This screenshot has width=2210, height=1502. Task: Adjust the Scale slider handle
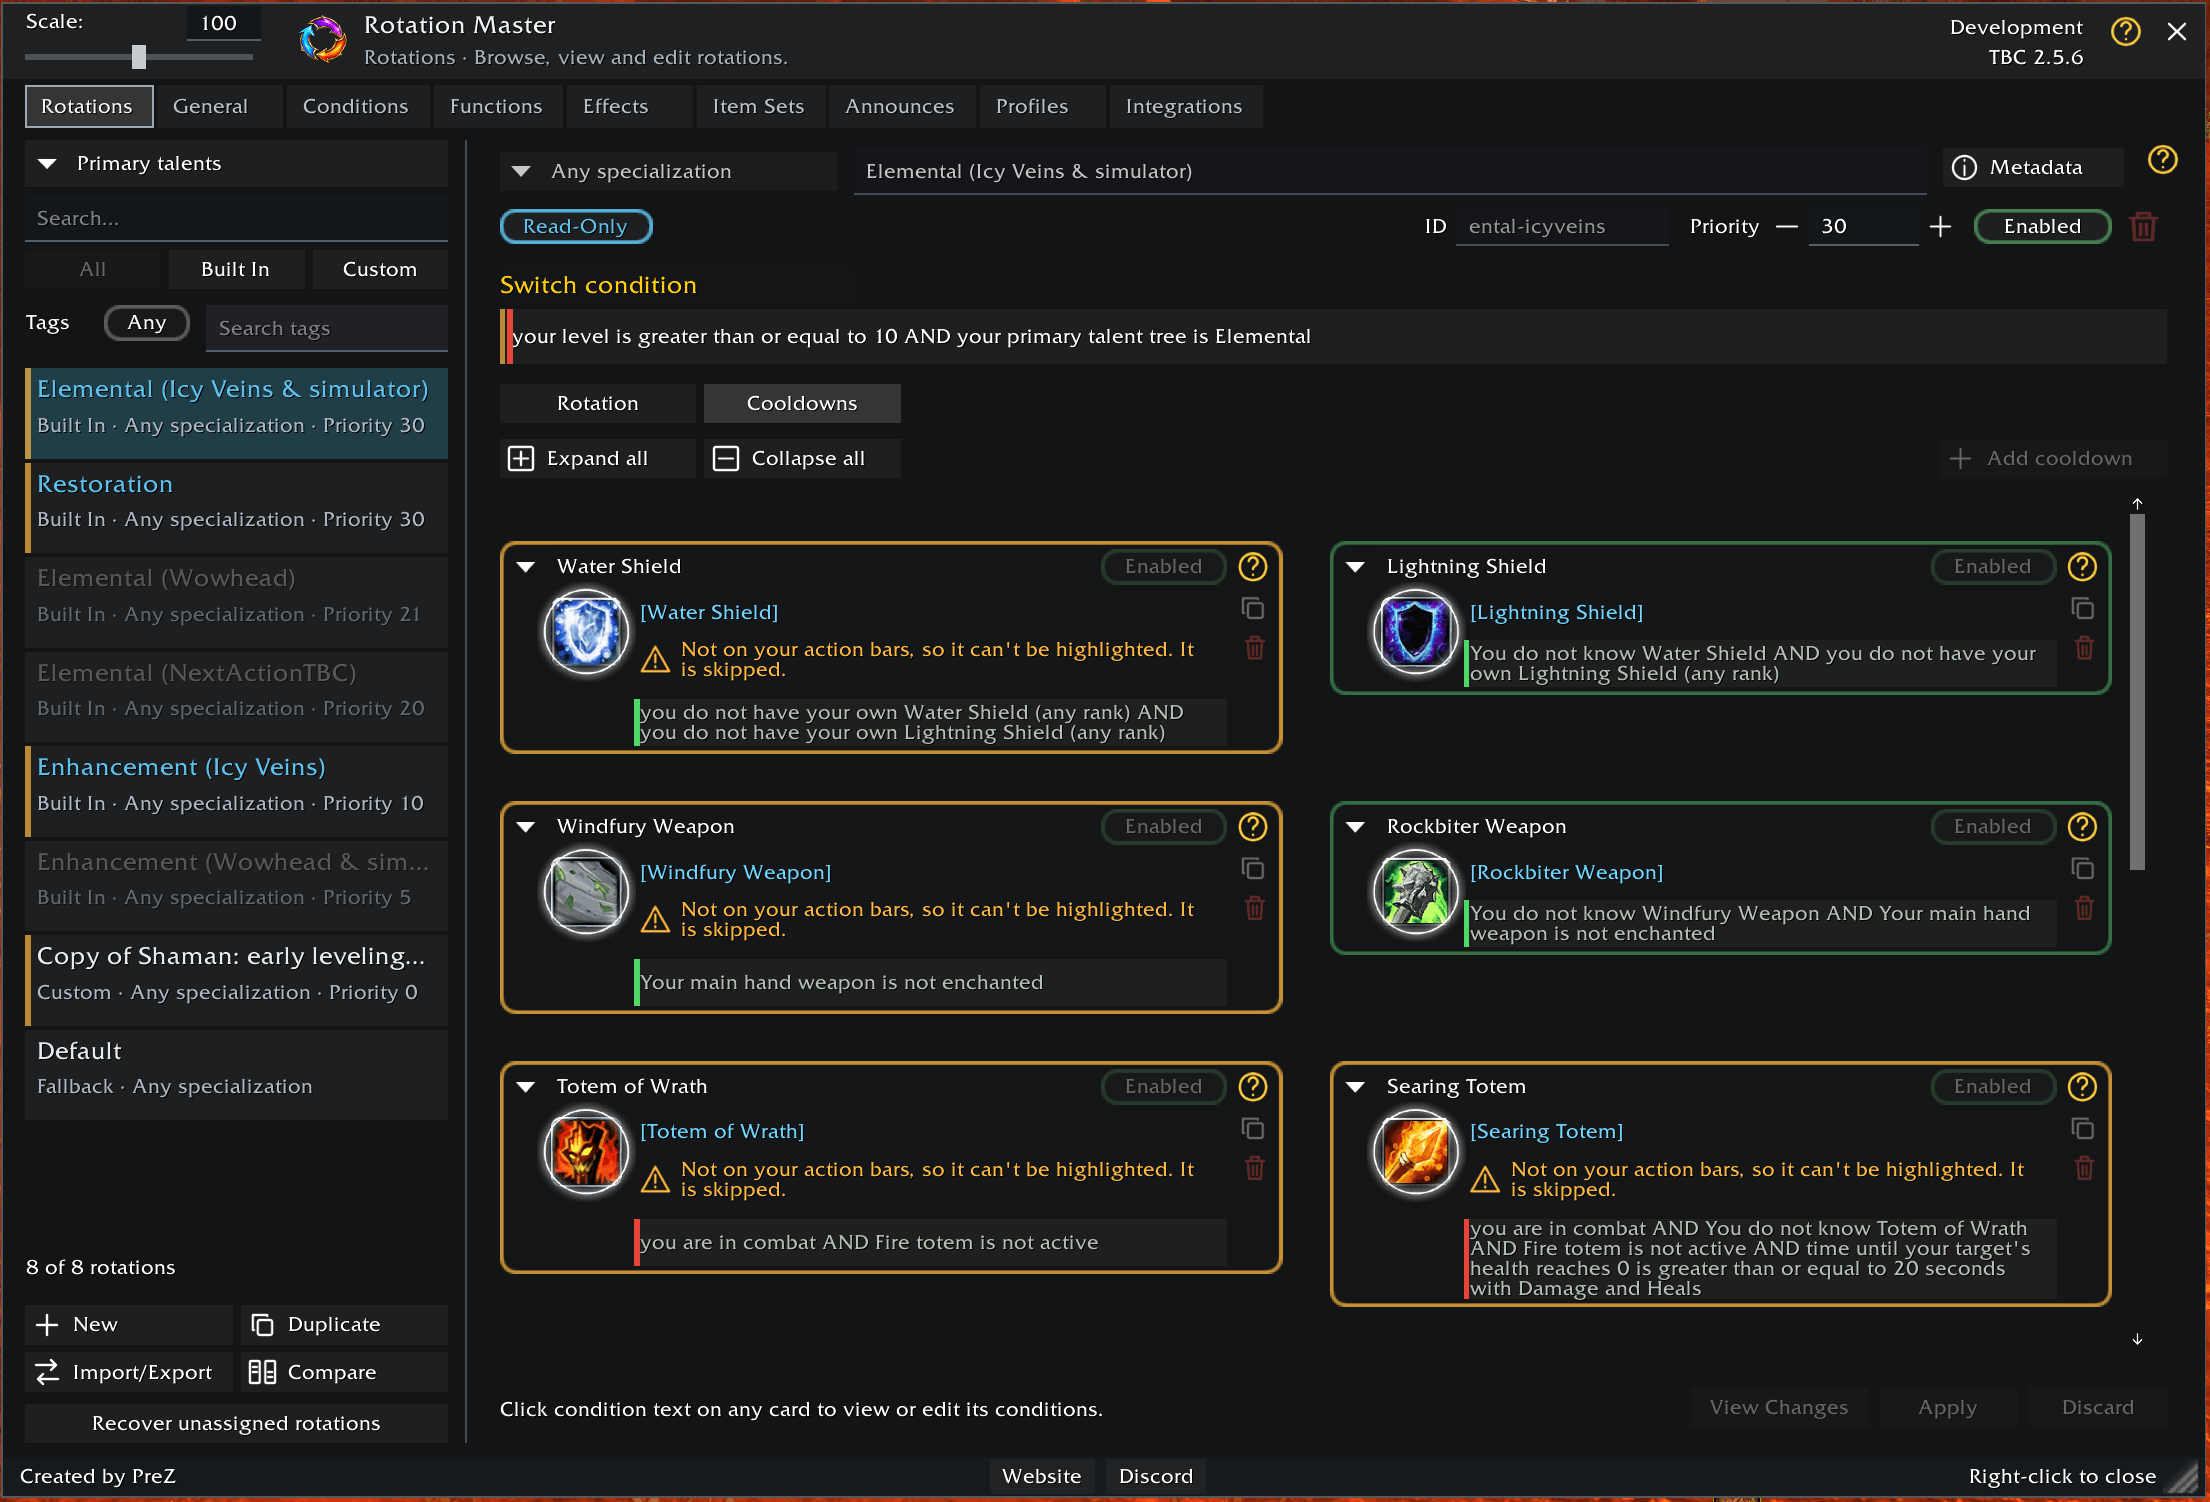[x=139, y=57]
